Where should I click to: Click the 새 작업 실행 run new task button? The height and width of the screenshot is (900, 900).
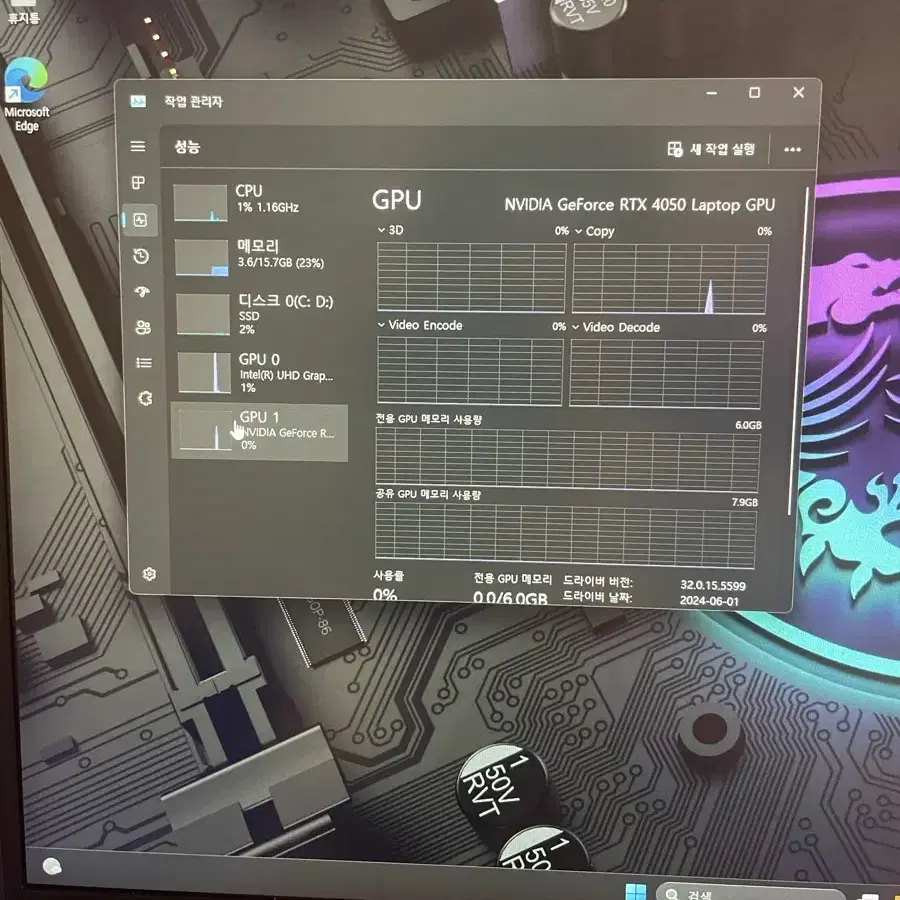pyautogui.click(x=711, y=149)
